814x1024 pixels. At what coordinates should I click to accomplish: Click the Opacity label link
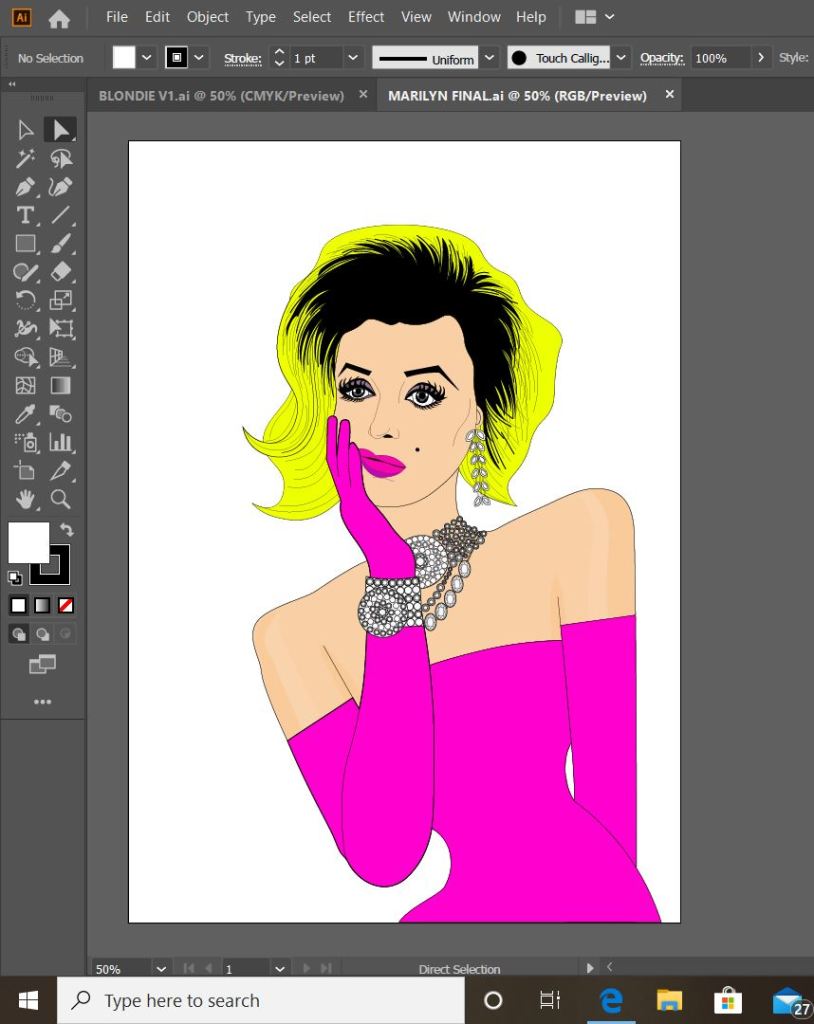662,58
